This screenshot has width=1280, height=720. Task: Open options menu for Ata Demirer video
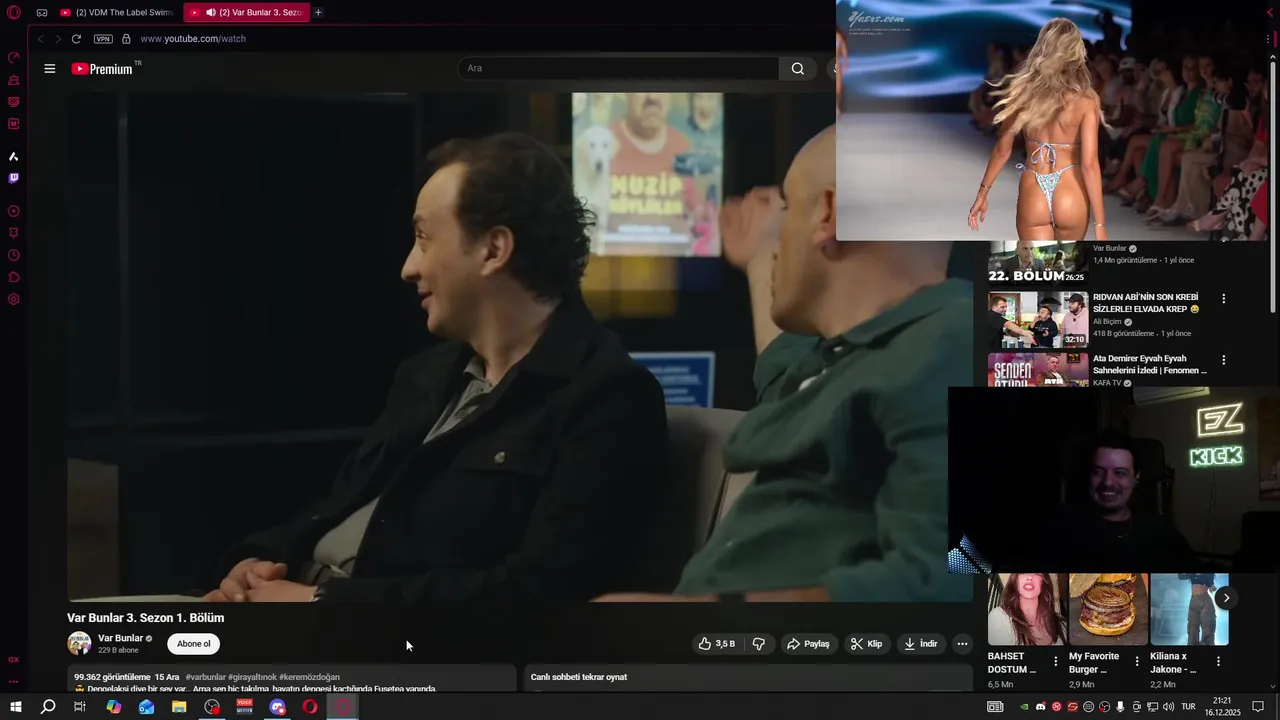click(x=1223, y=360)
